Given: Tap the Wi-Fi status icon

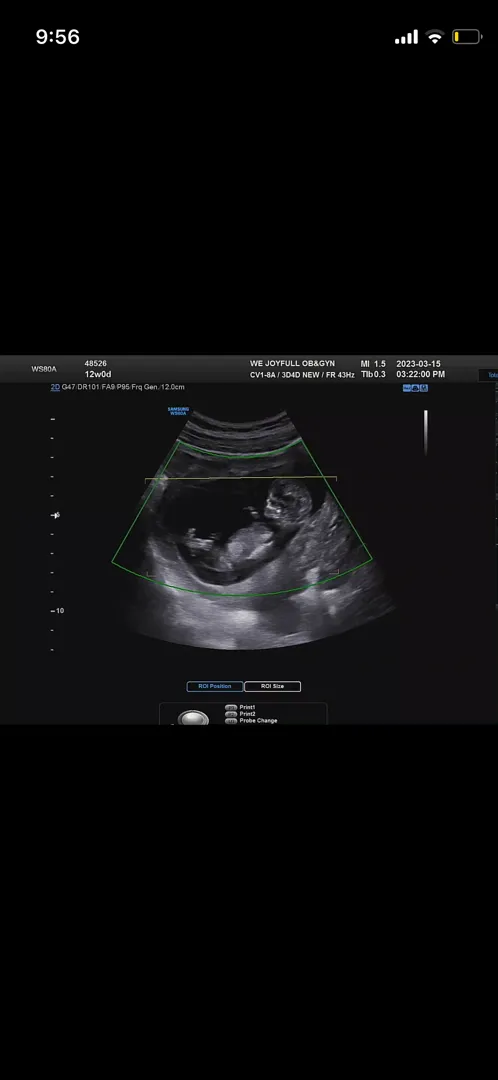Looking at the screenshot, I should [435, 37].
